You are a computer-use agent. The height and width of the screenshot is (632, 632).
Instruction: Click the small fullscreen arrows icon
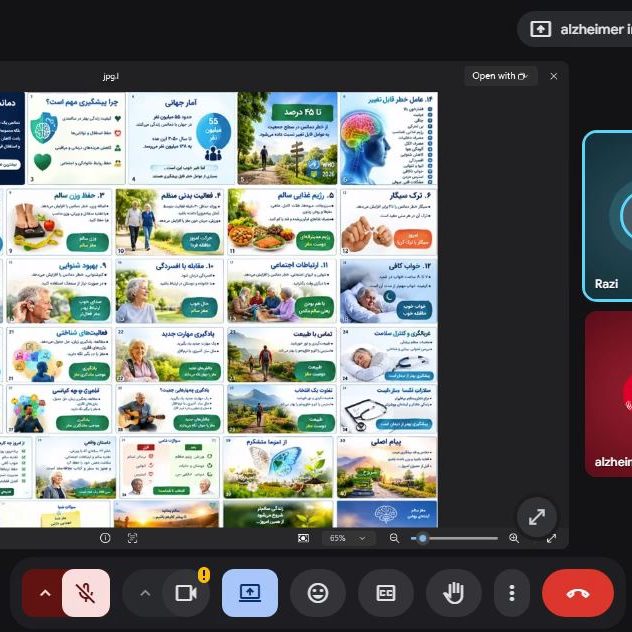(x=551, y=538)
